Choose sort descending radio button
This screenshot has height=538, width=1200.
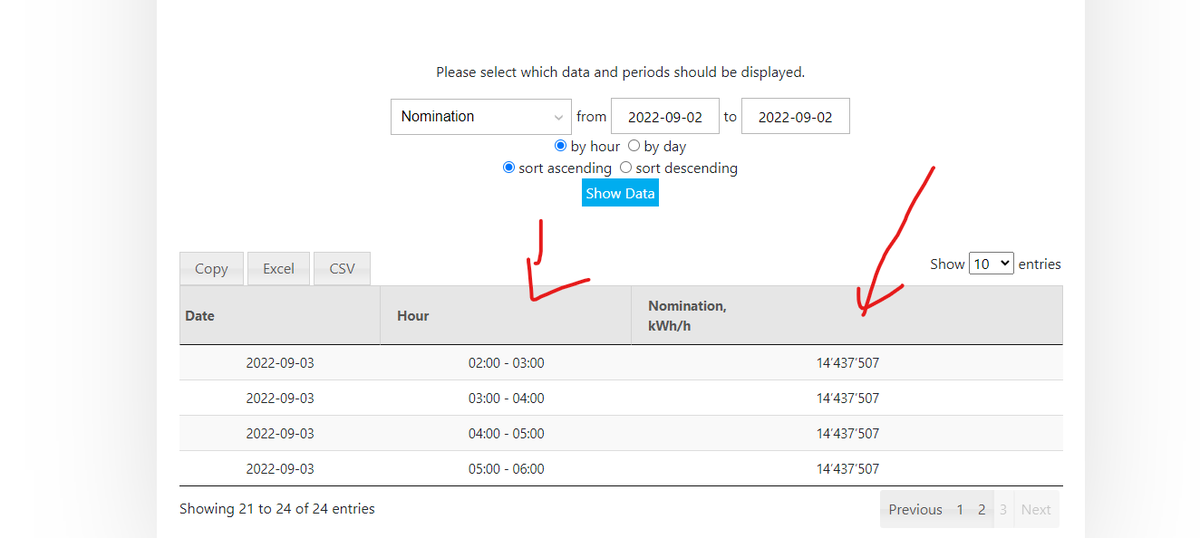(x=626, y=168)
